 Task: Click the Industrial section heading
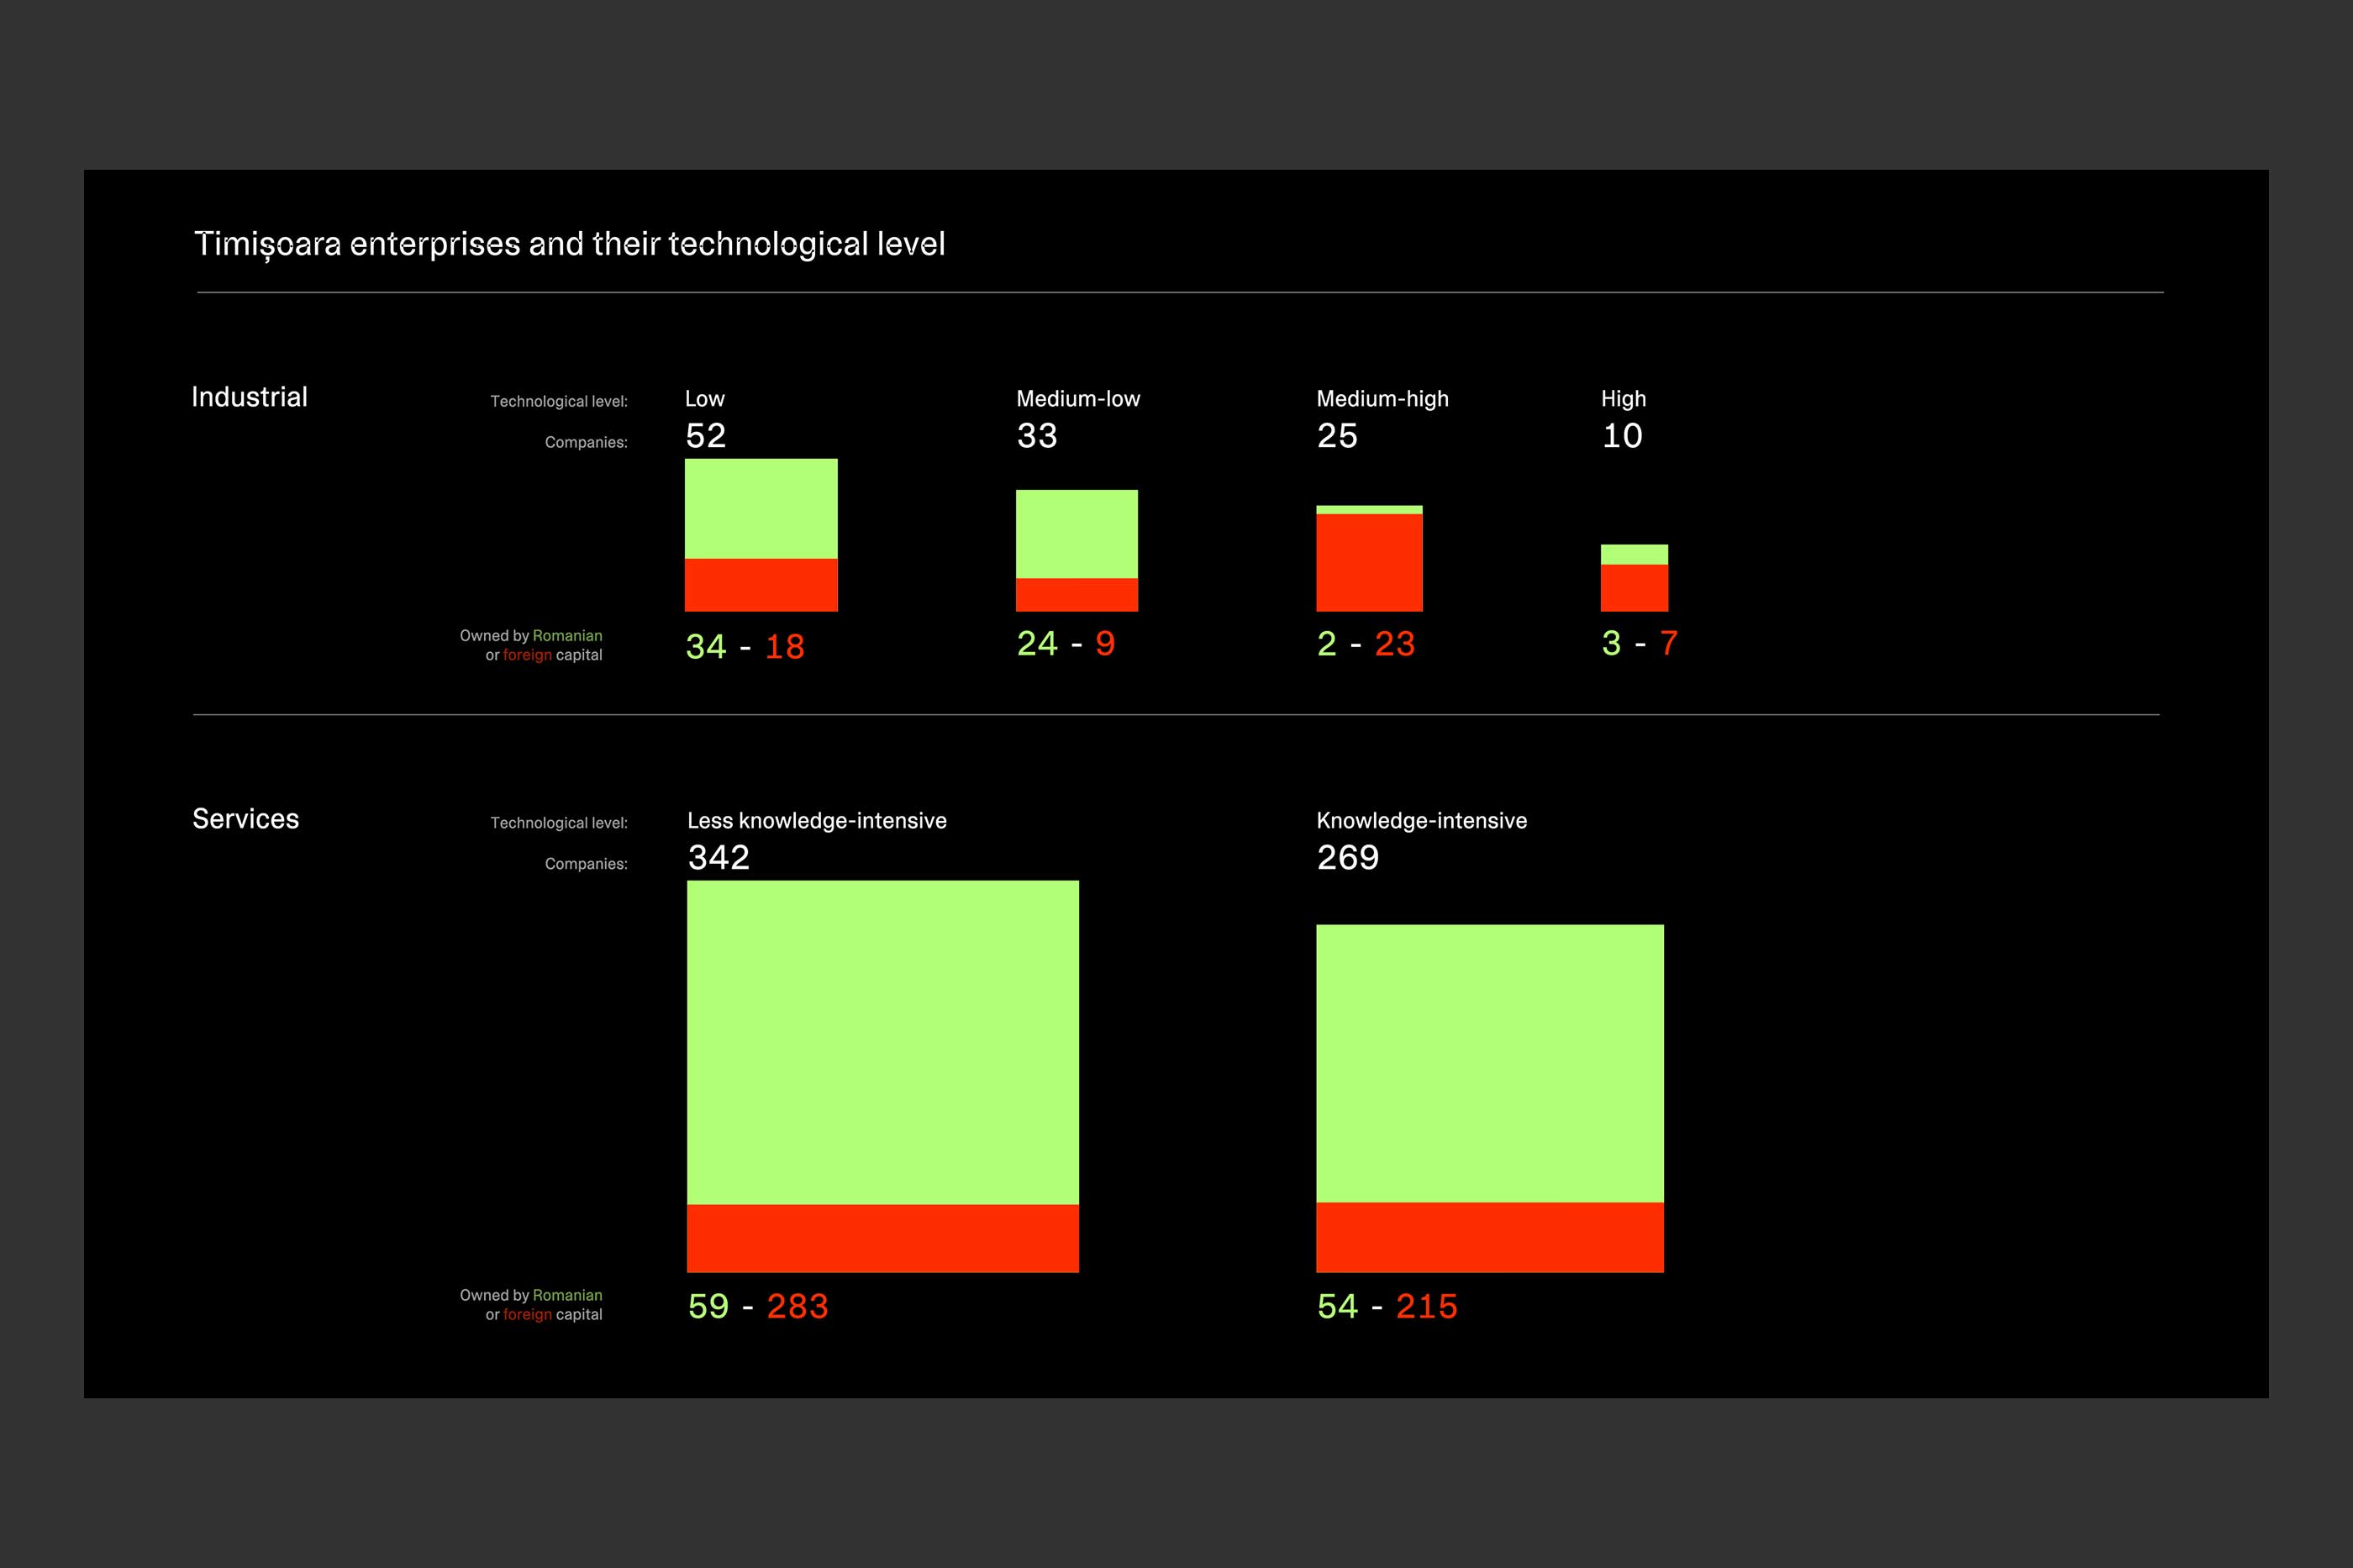249,397
